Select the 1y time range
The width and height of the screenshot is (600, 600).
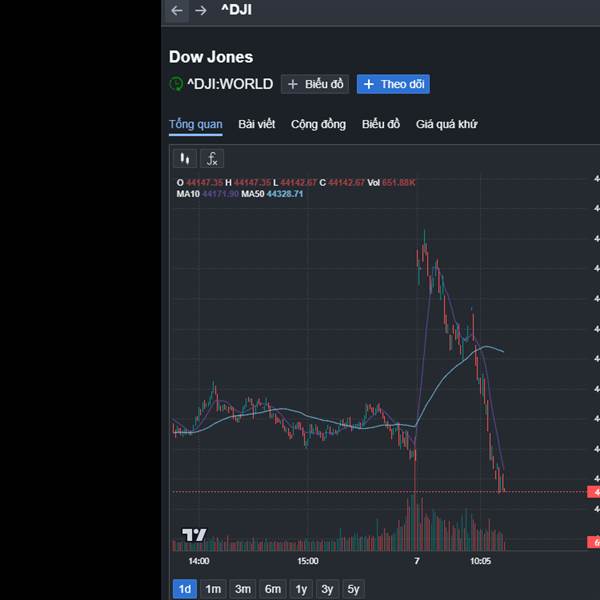(x=301, y=589)
